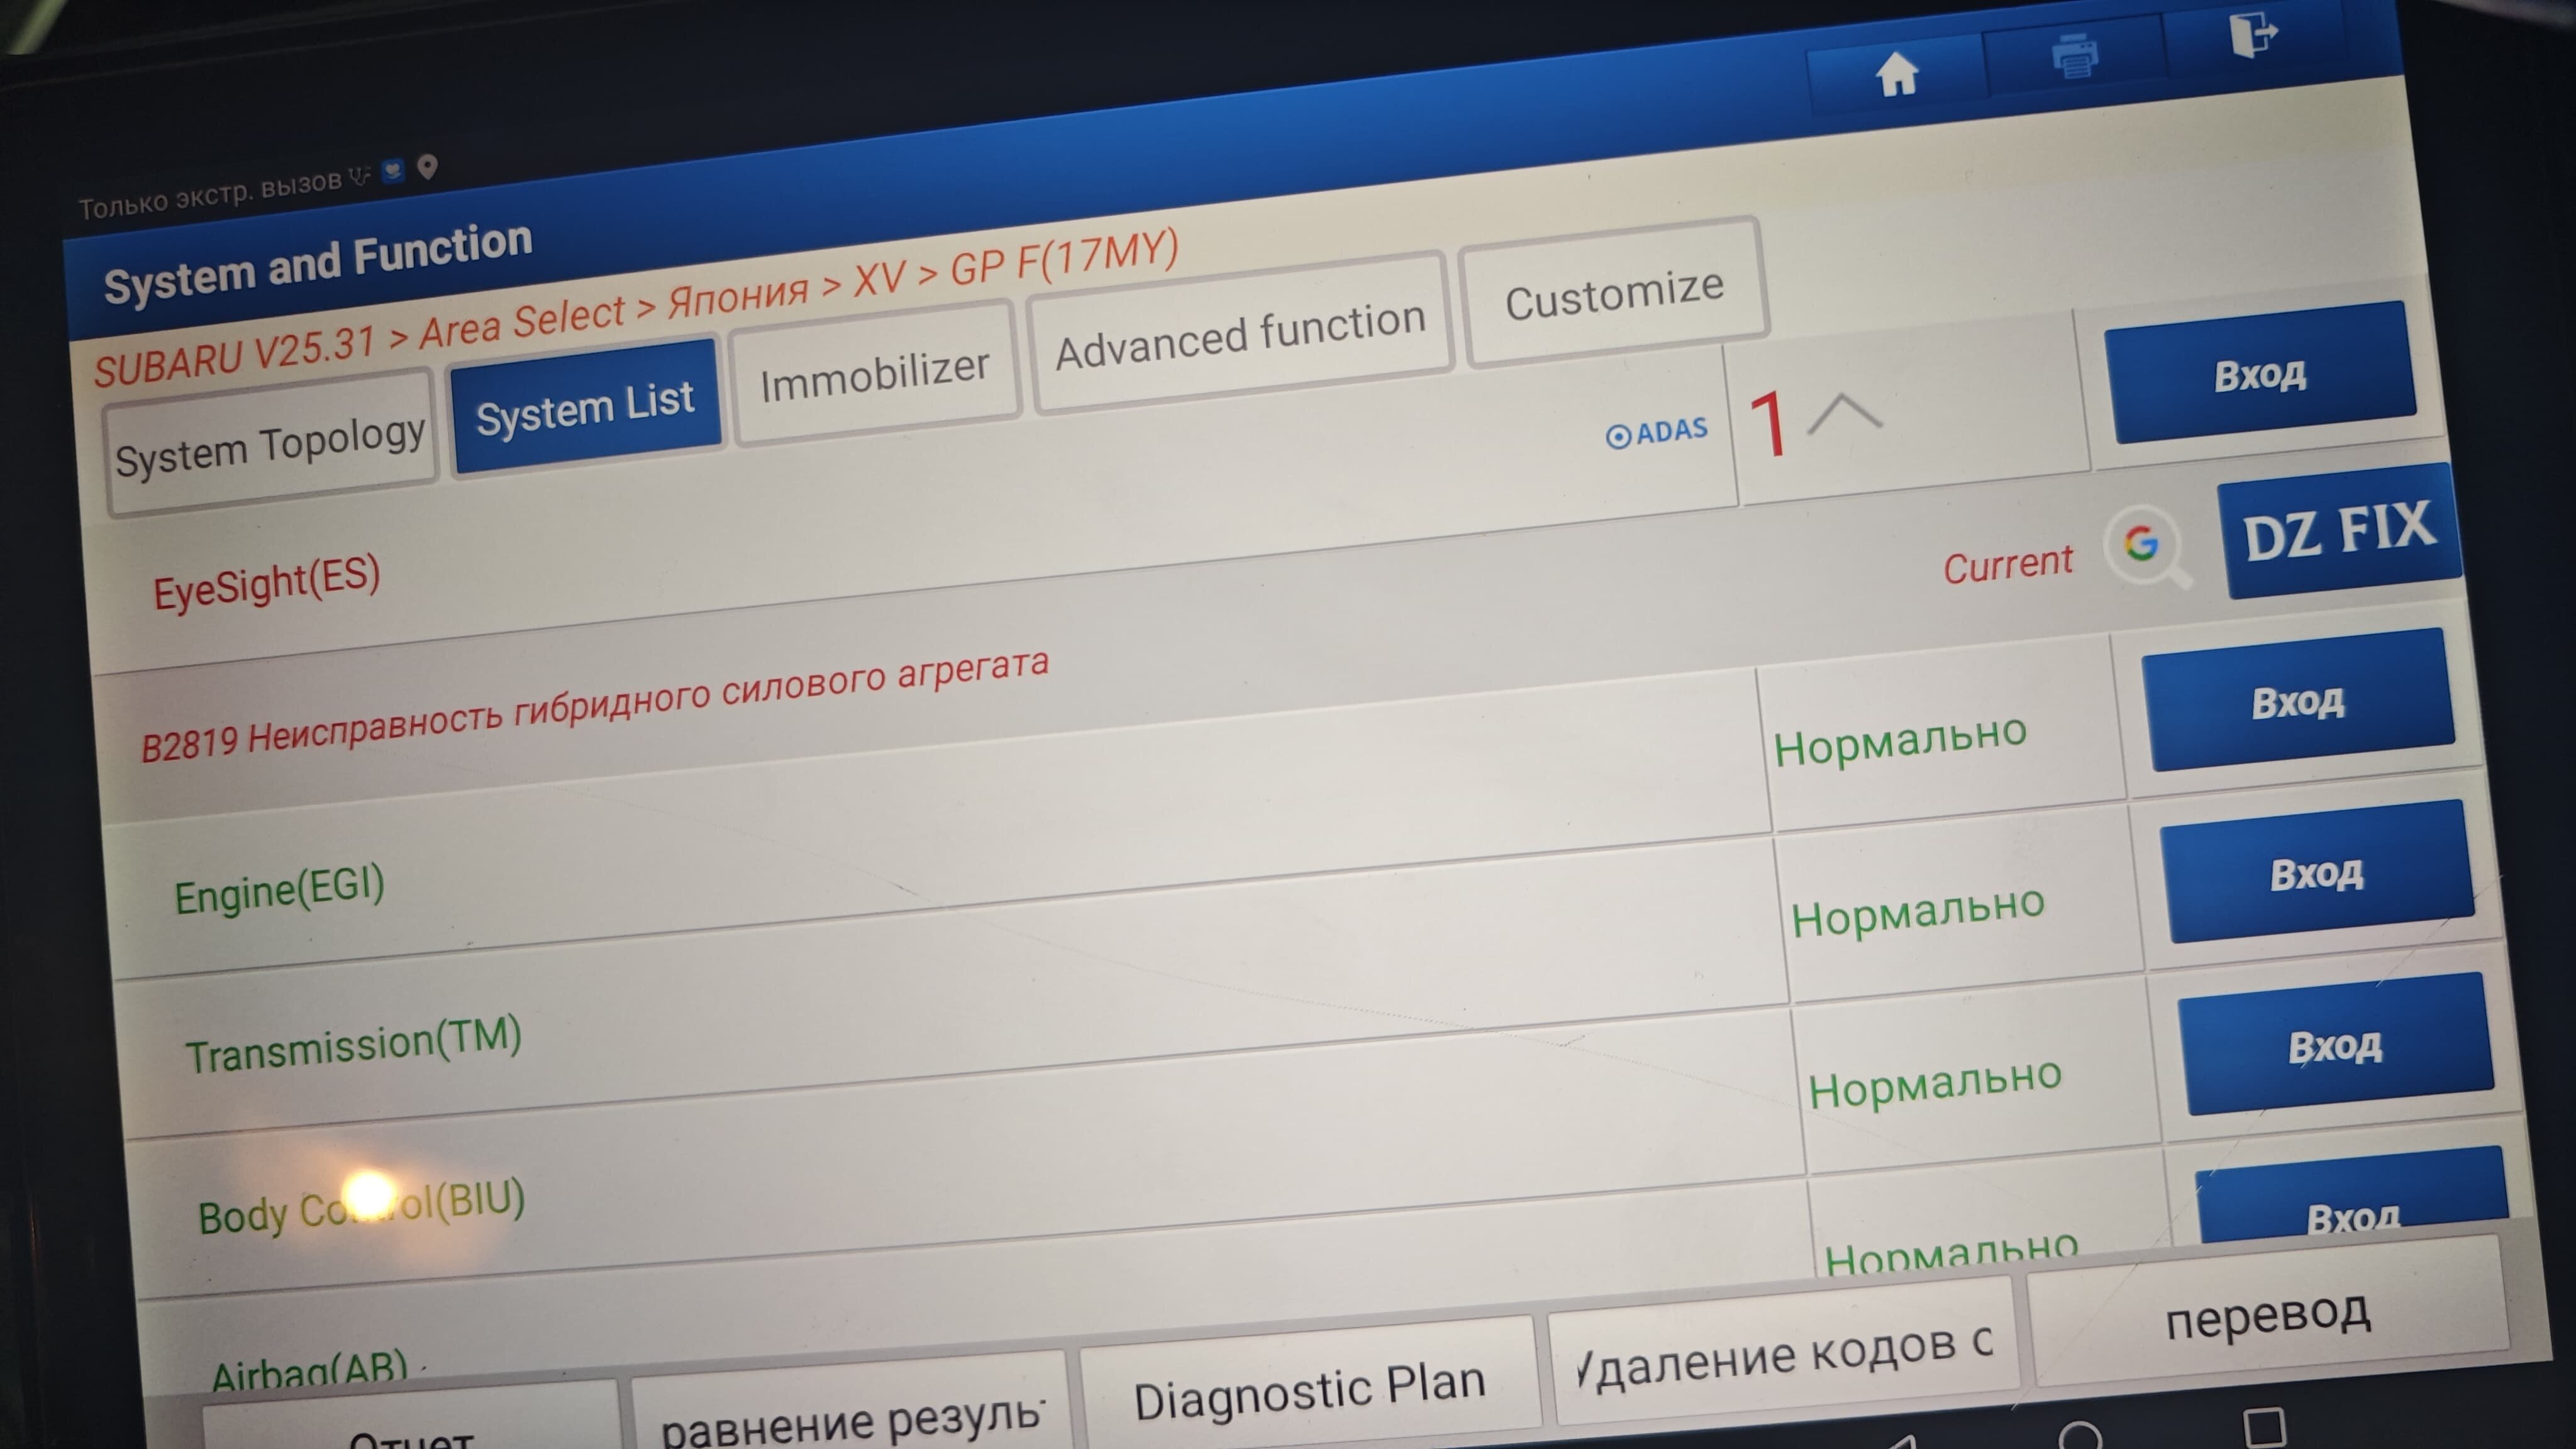Select the System List tab

(585, 406)
